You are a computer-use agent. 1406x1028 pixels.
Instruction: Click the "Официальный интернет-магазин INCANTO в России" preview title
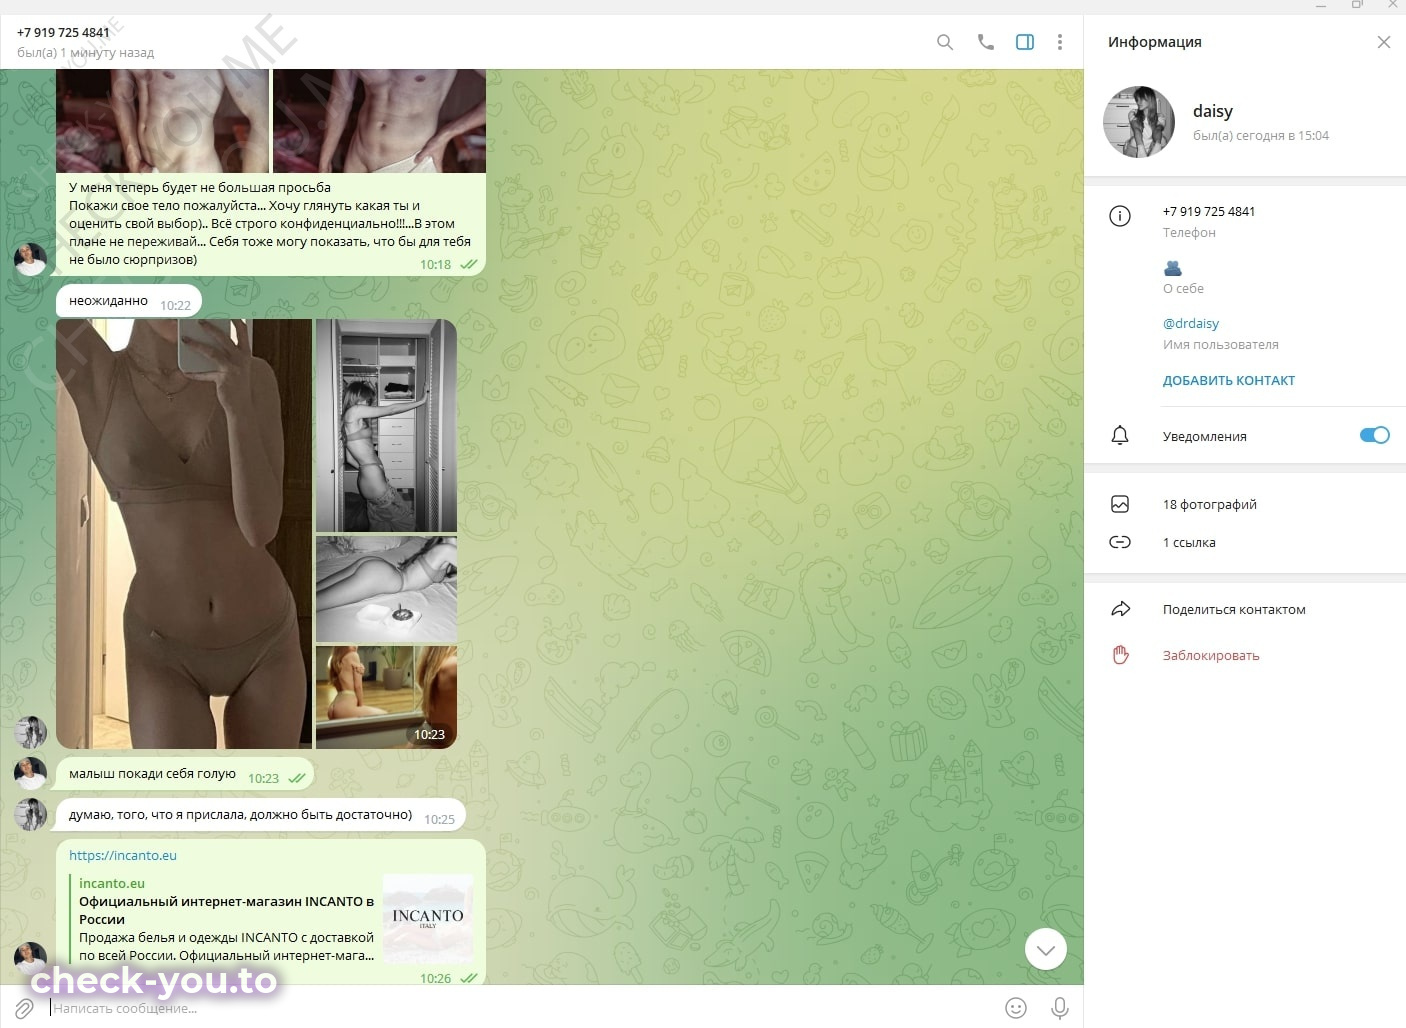click(x=227, y=910)
